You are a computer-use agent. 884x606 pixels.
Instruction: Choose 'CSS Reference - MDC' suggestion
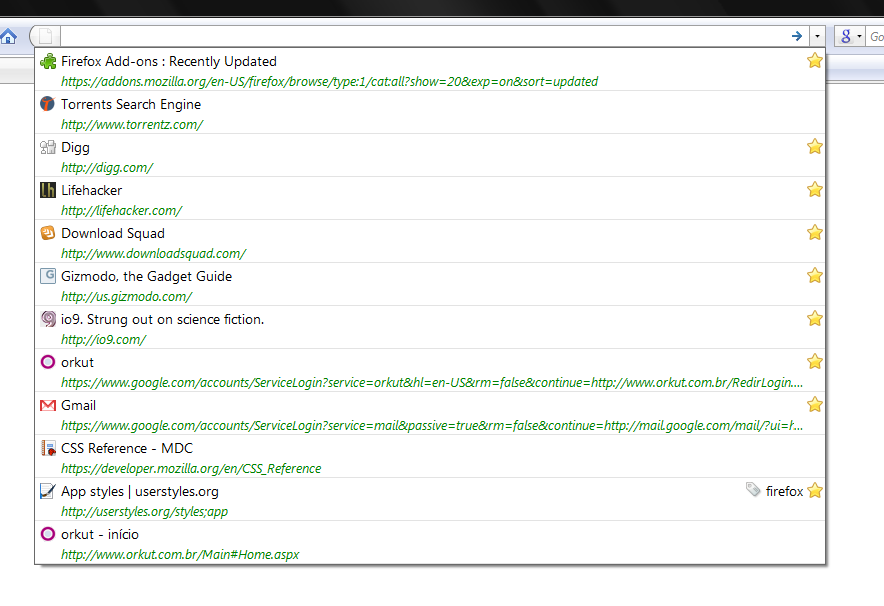click(127, 448)
